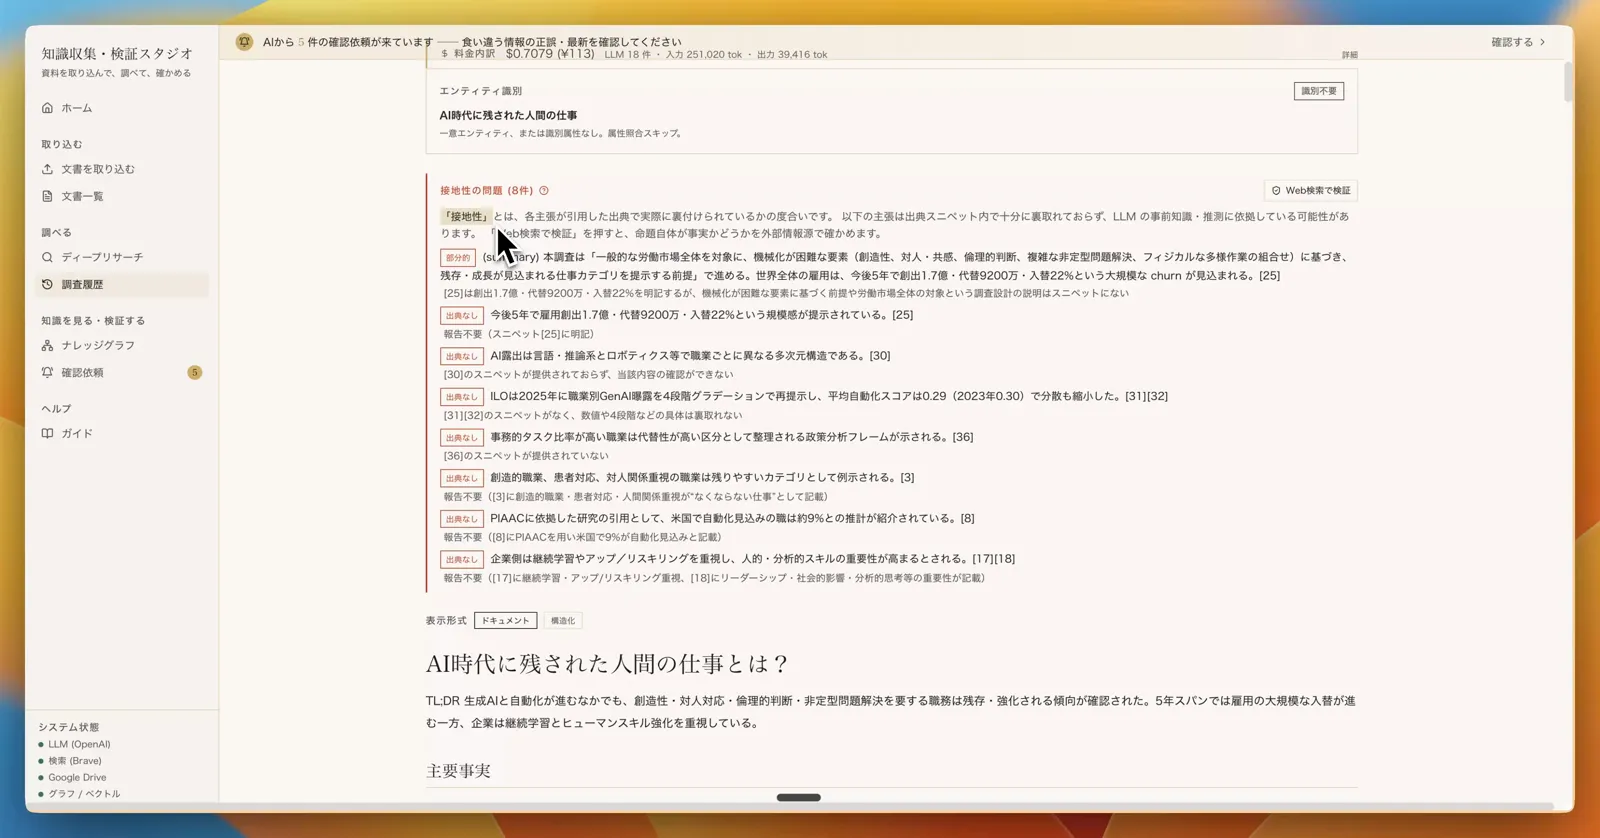
Task: Click the book icon beside ガイド
Action: coord(47,433)
